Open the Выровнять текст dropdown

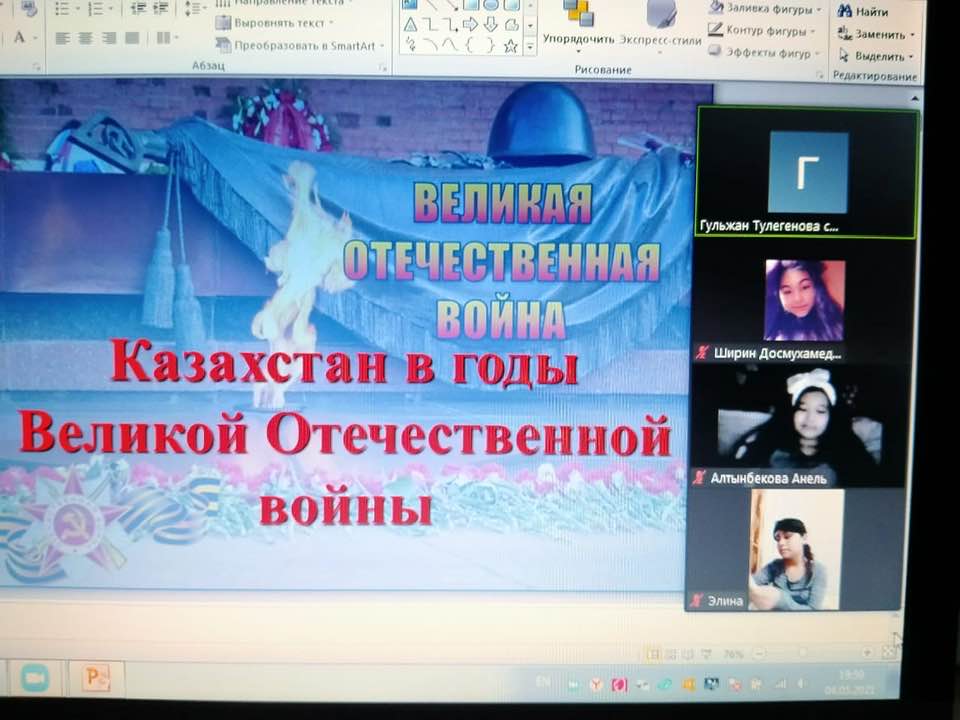[x=275, y=23]
